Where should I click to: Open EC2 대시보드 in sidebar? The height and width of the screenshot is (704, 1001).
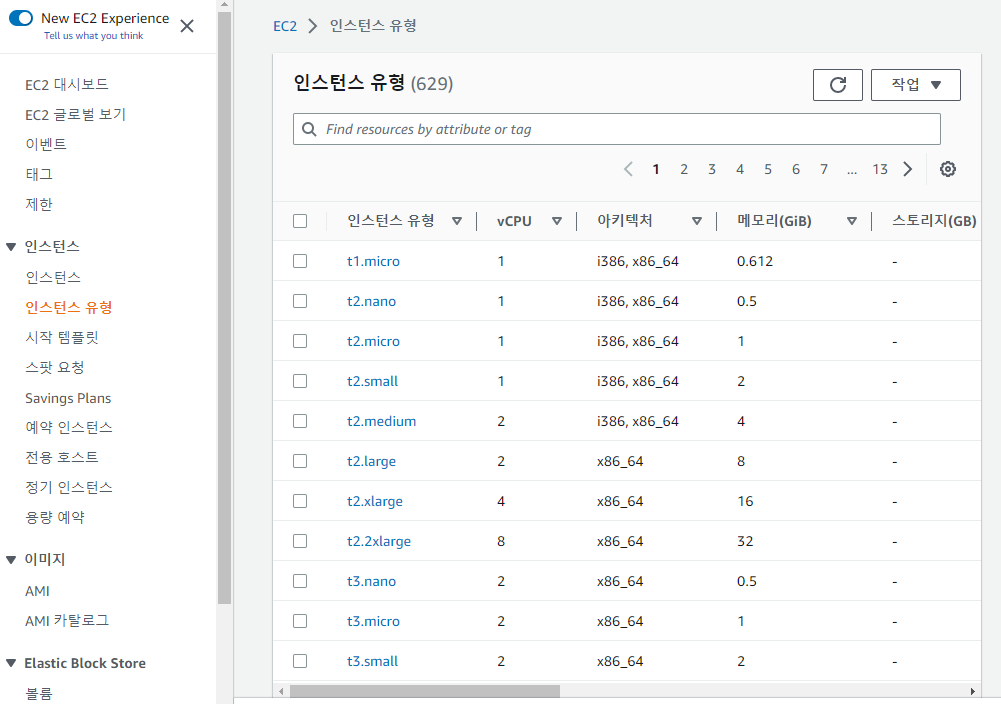67,85
